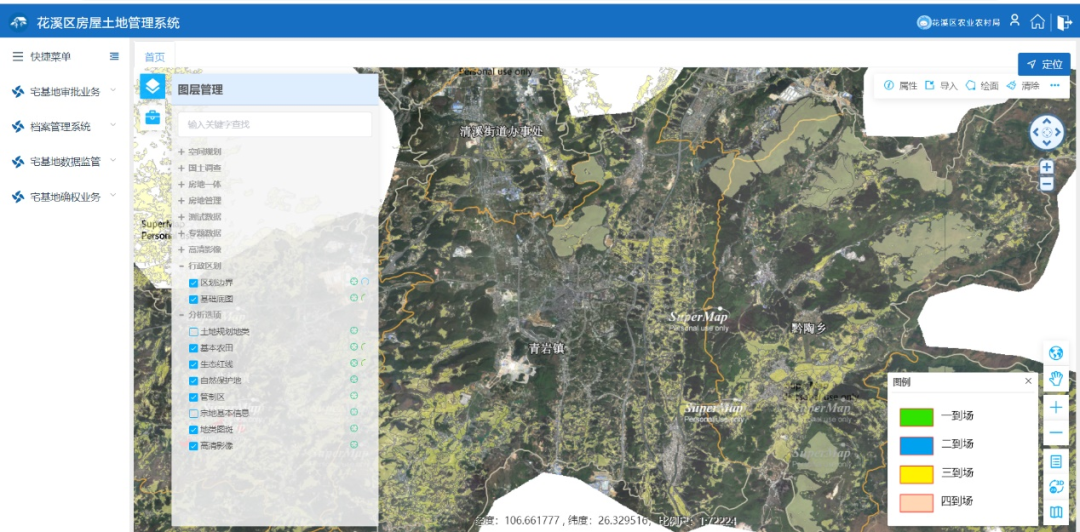Click the layer keyword search field
Image resolution: width=1080 pixels, height=532 pixels.
point(274,124)
